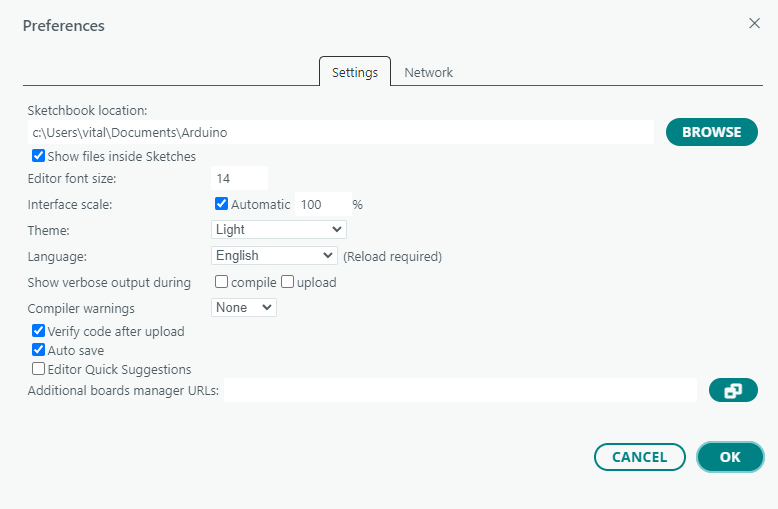Screen dimensions: 778x509
Task: Close the Preferences dialog with X
Action: tap(754, 23)
